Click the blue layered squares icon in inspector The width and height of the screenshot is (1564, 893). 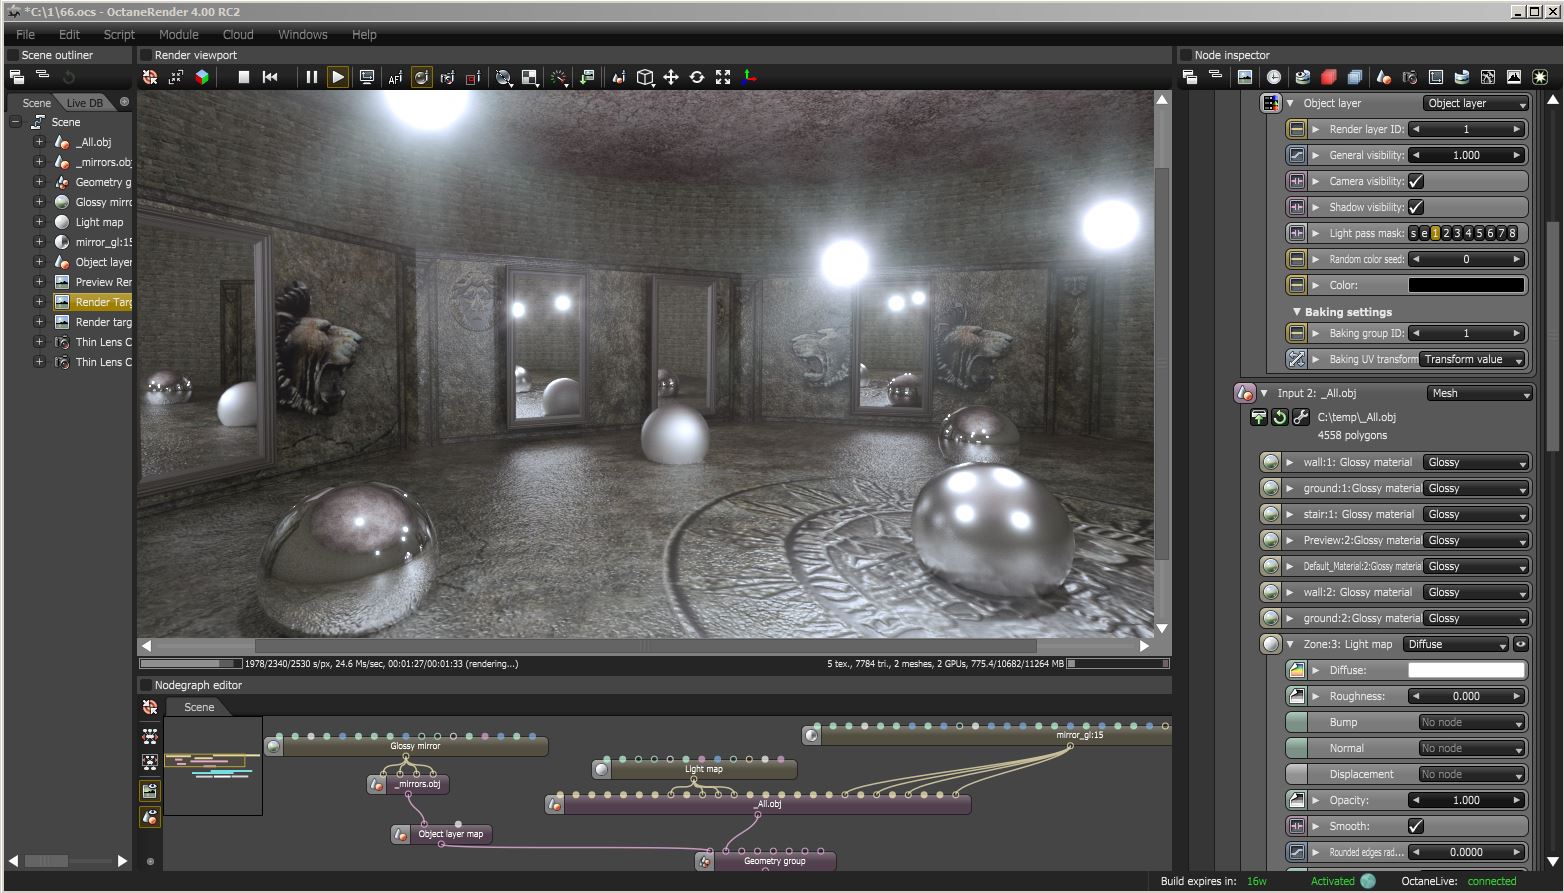click(1355, 77)
